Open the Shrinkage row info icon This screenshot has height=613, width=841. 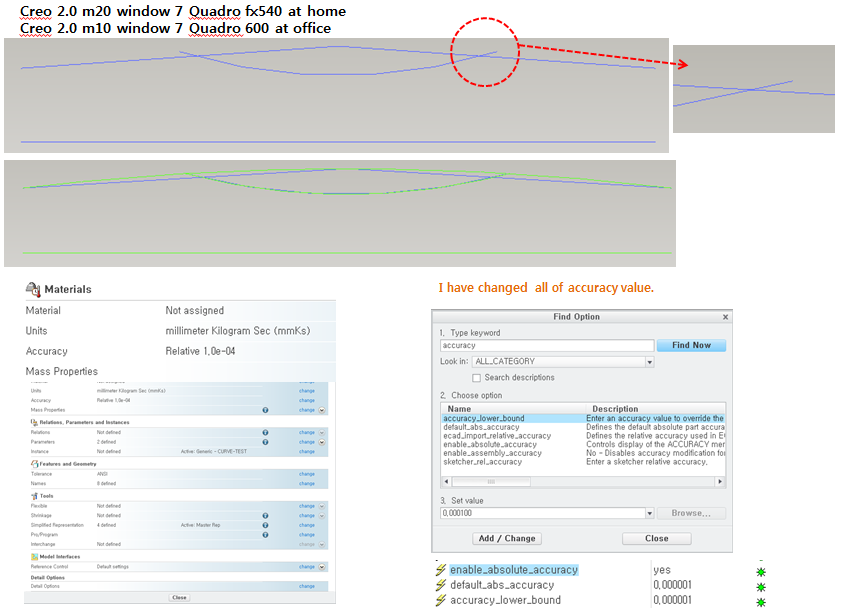tap(265, 516)
